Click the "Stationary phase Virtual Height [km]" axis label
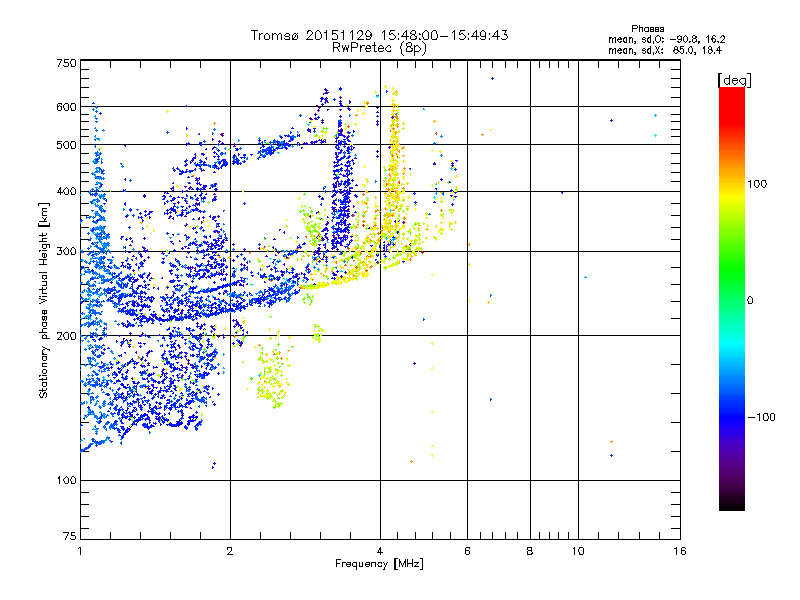 [44, 301]
